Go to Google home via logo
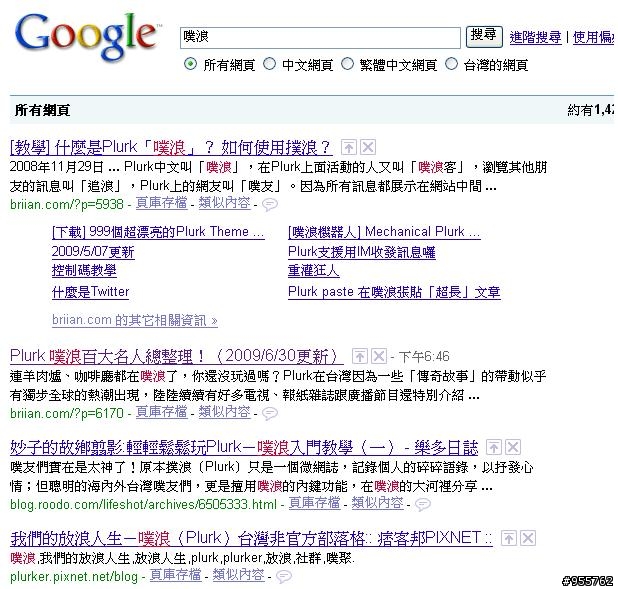The height and width of the screenshot is (589, 618). (x=87, y=36)
